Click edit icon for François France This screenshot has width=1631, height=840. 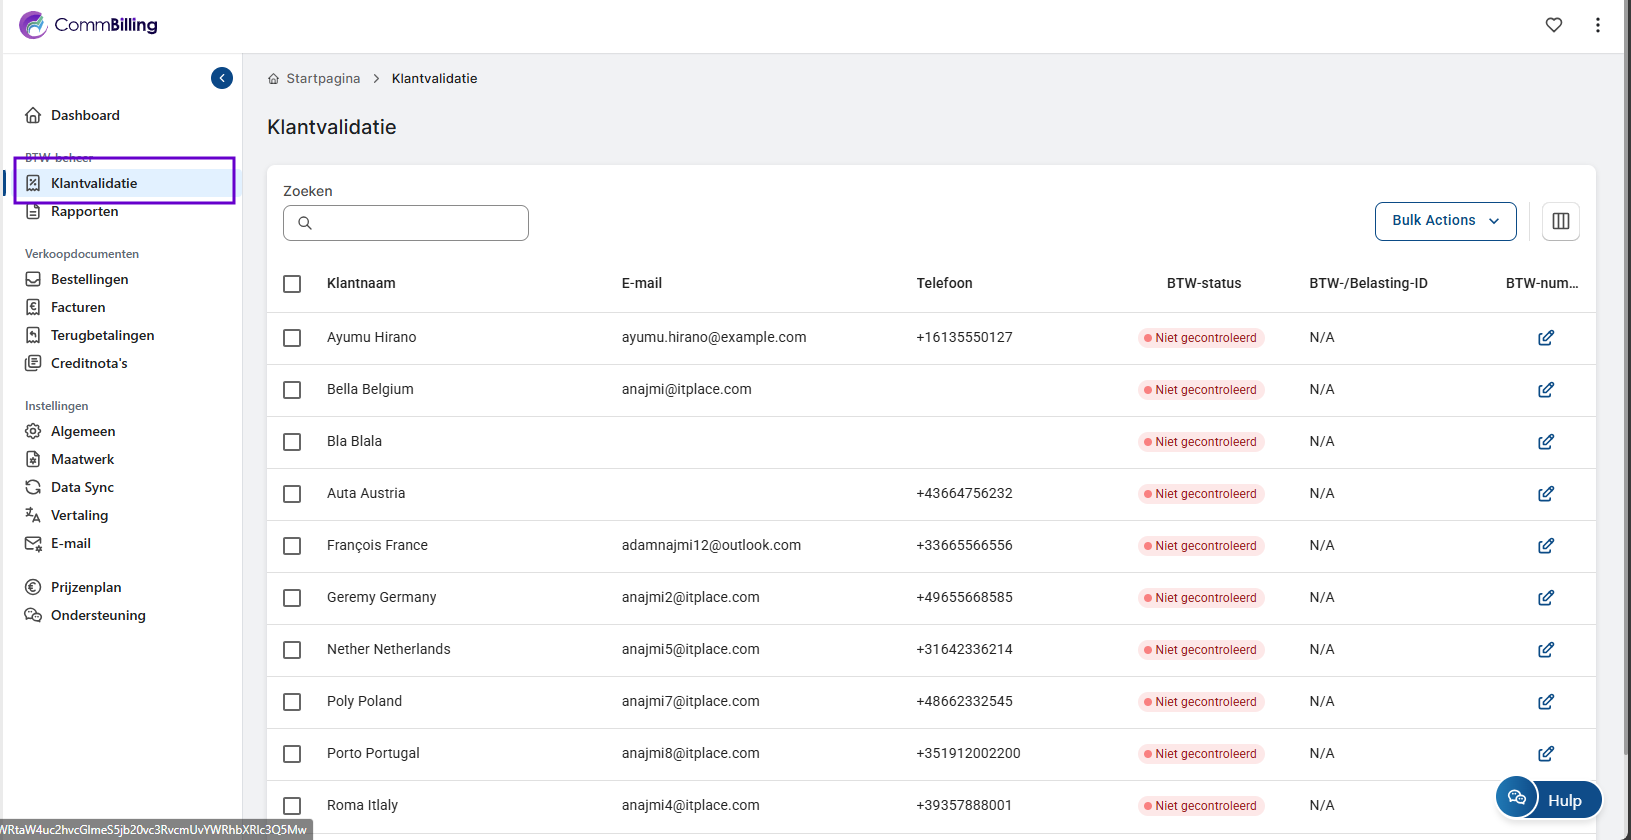pos(1545,546)
